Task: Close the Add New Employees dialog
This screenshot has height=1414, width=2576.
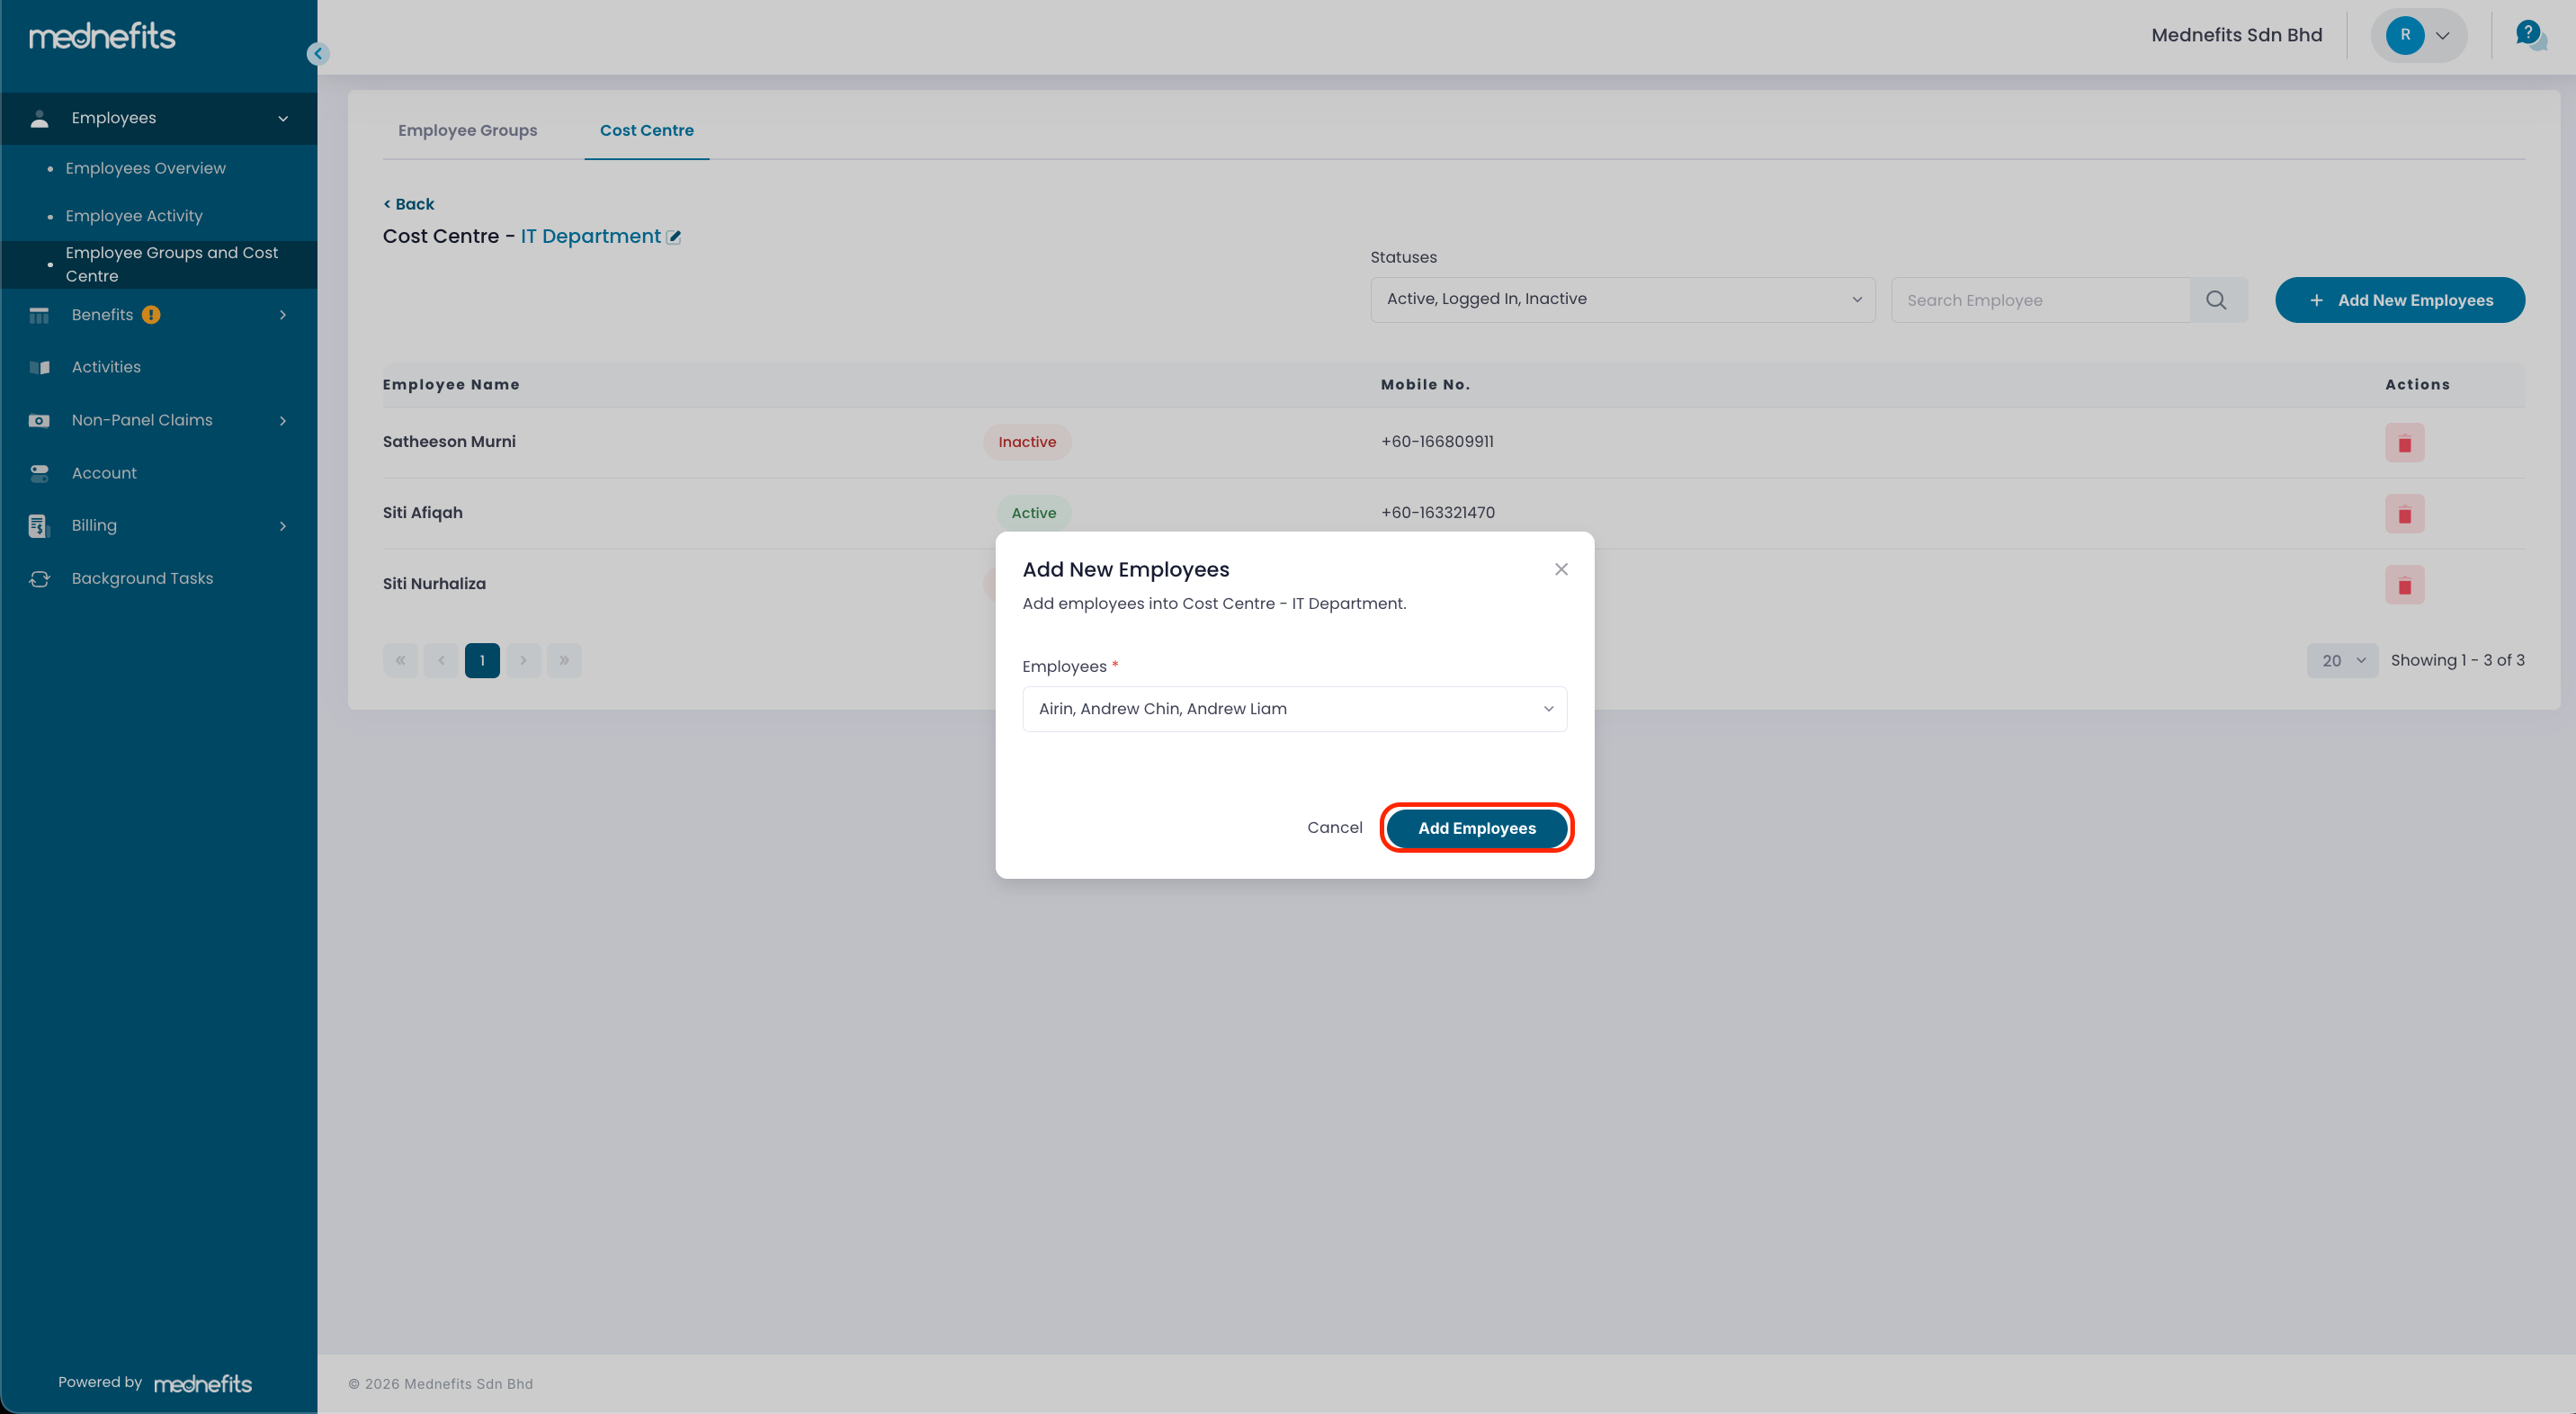Action: tap(1560, 569)
